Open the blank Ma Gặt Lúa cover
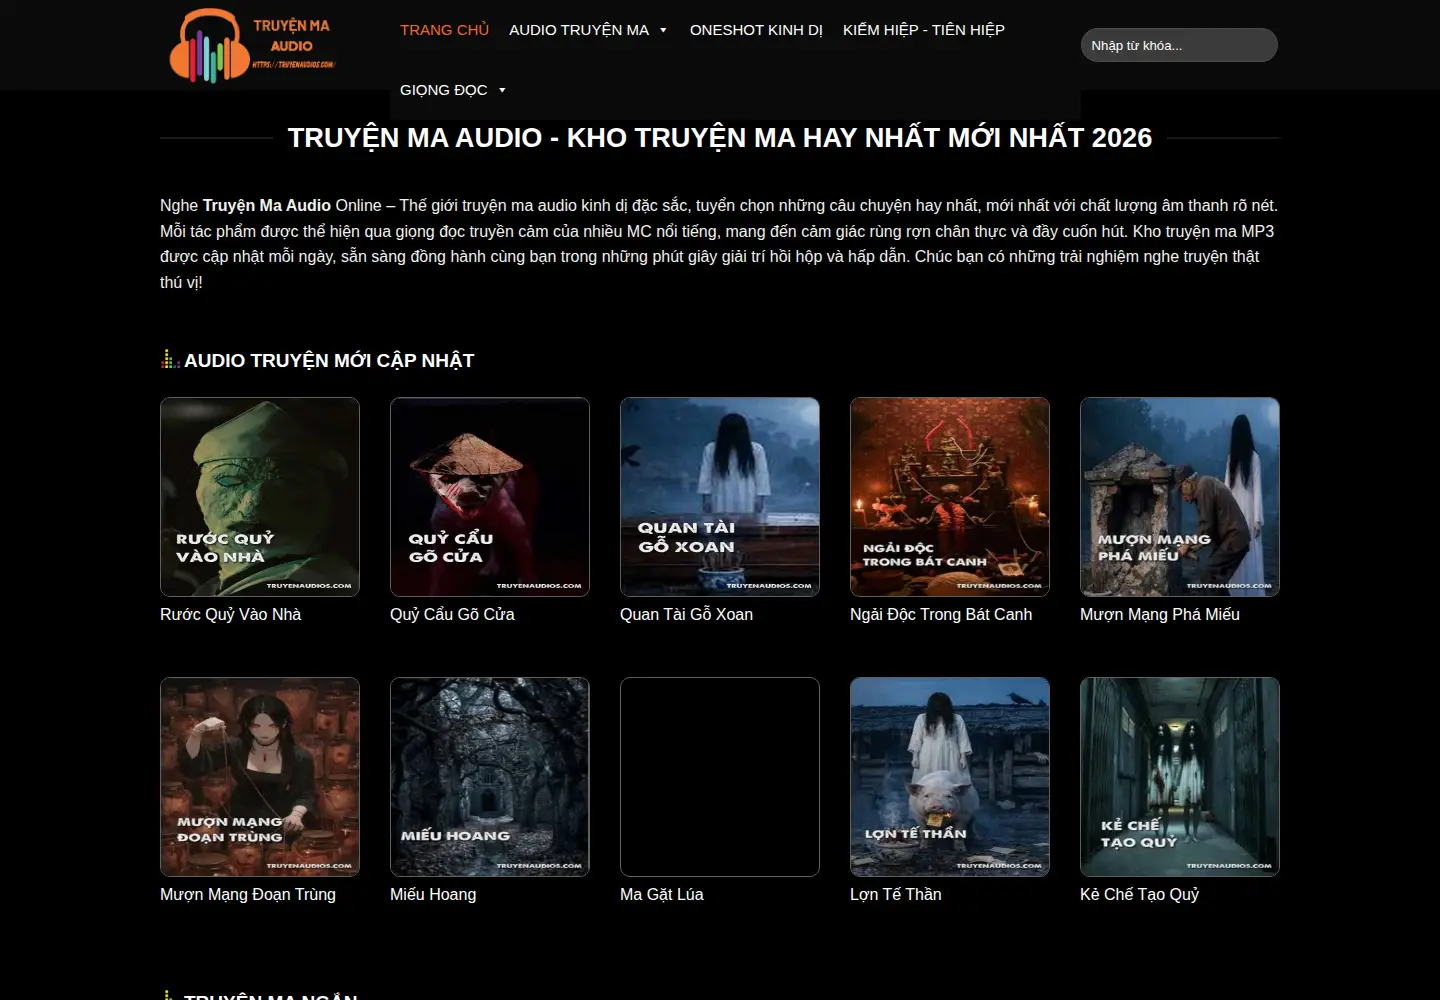 click(720, 777)
